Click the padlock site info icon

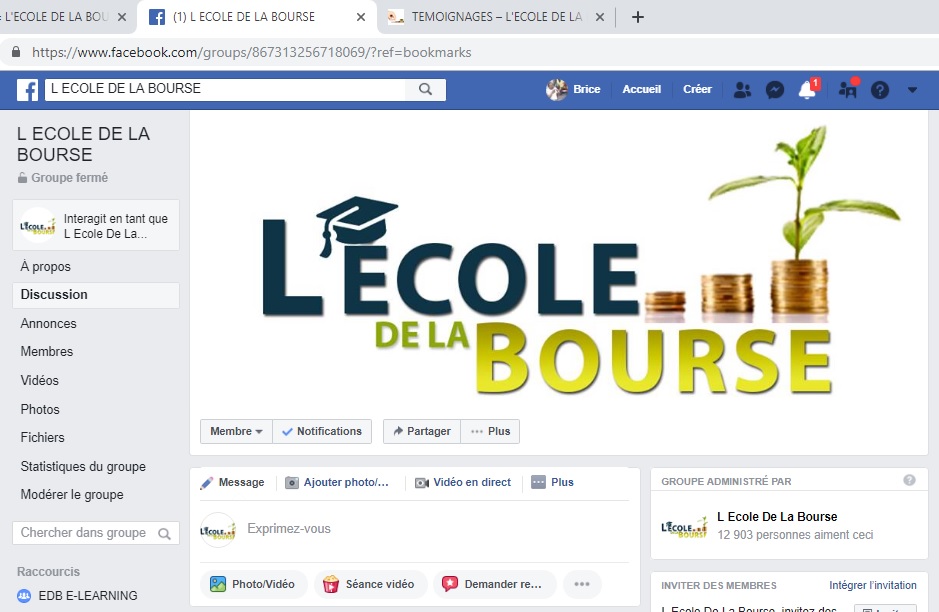coord(16,52)
